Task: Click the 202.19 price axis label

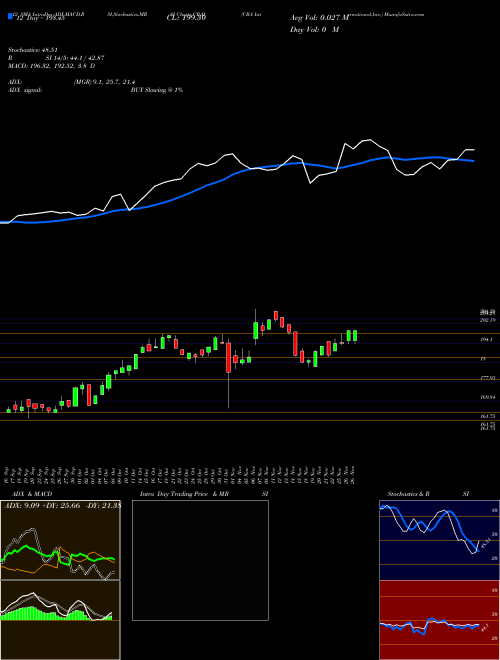Action: pyautogui.click(x=488, y=320)
